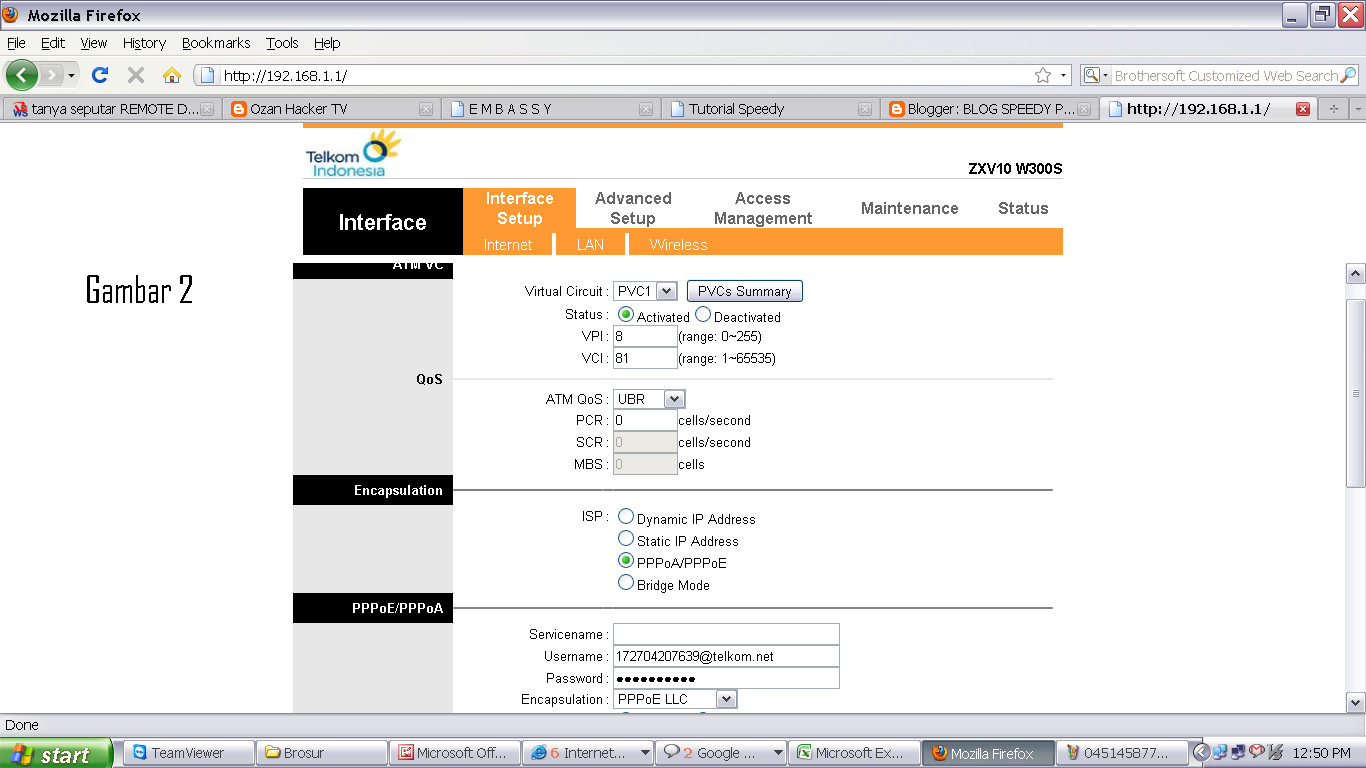Image resolution: width=1366 pixels, height=768 pixels.
Task: Open ATM QoS UBR dropdown
Action: click(649, 399)
